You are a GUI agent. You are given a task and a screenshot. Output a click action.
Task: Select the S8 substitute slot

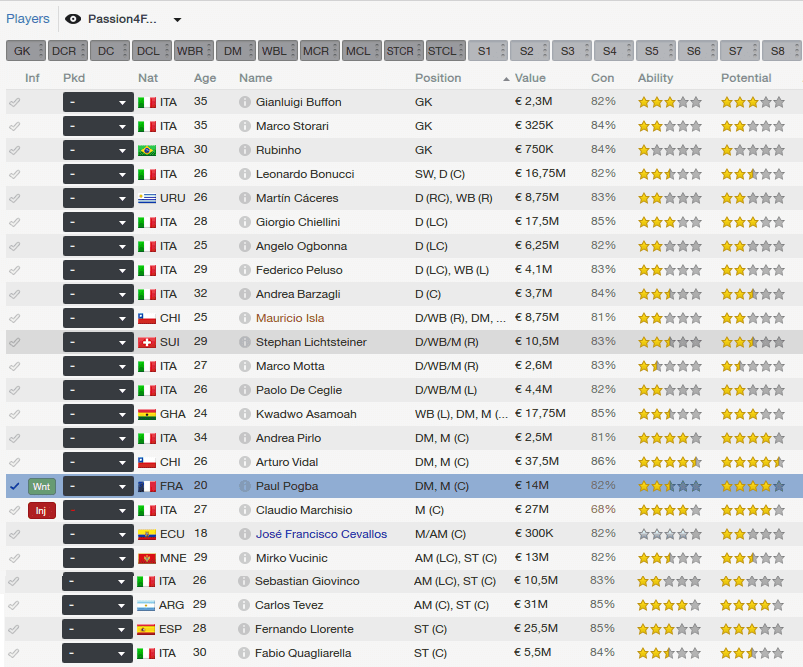click(781, 51)
